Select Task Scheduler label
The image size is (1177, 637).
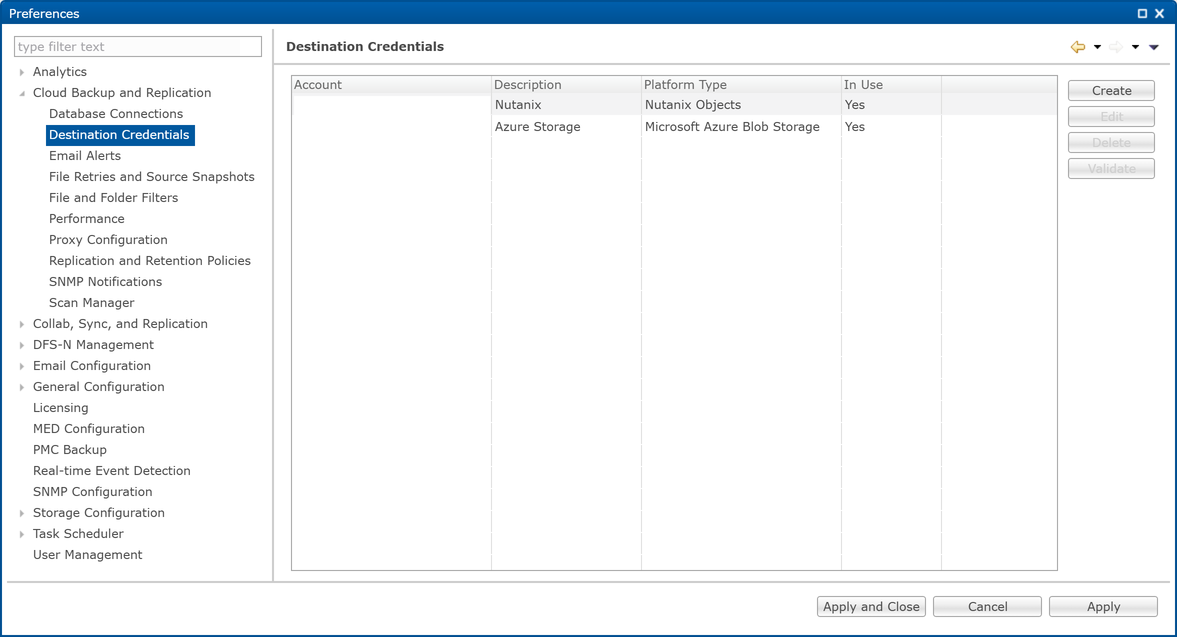pos(78,534)
